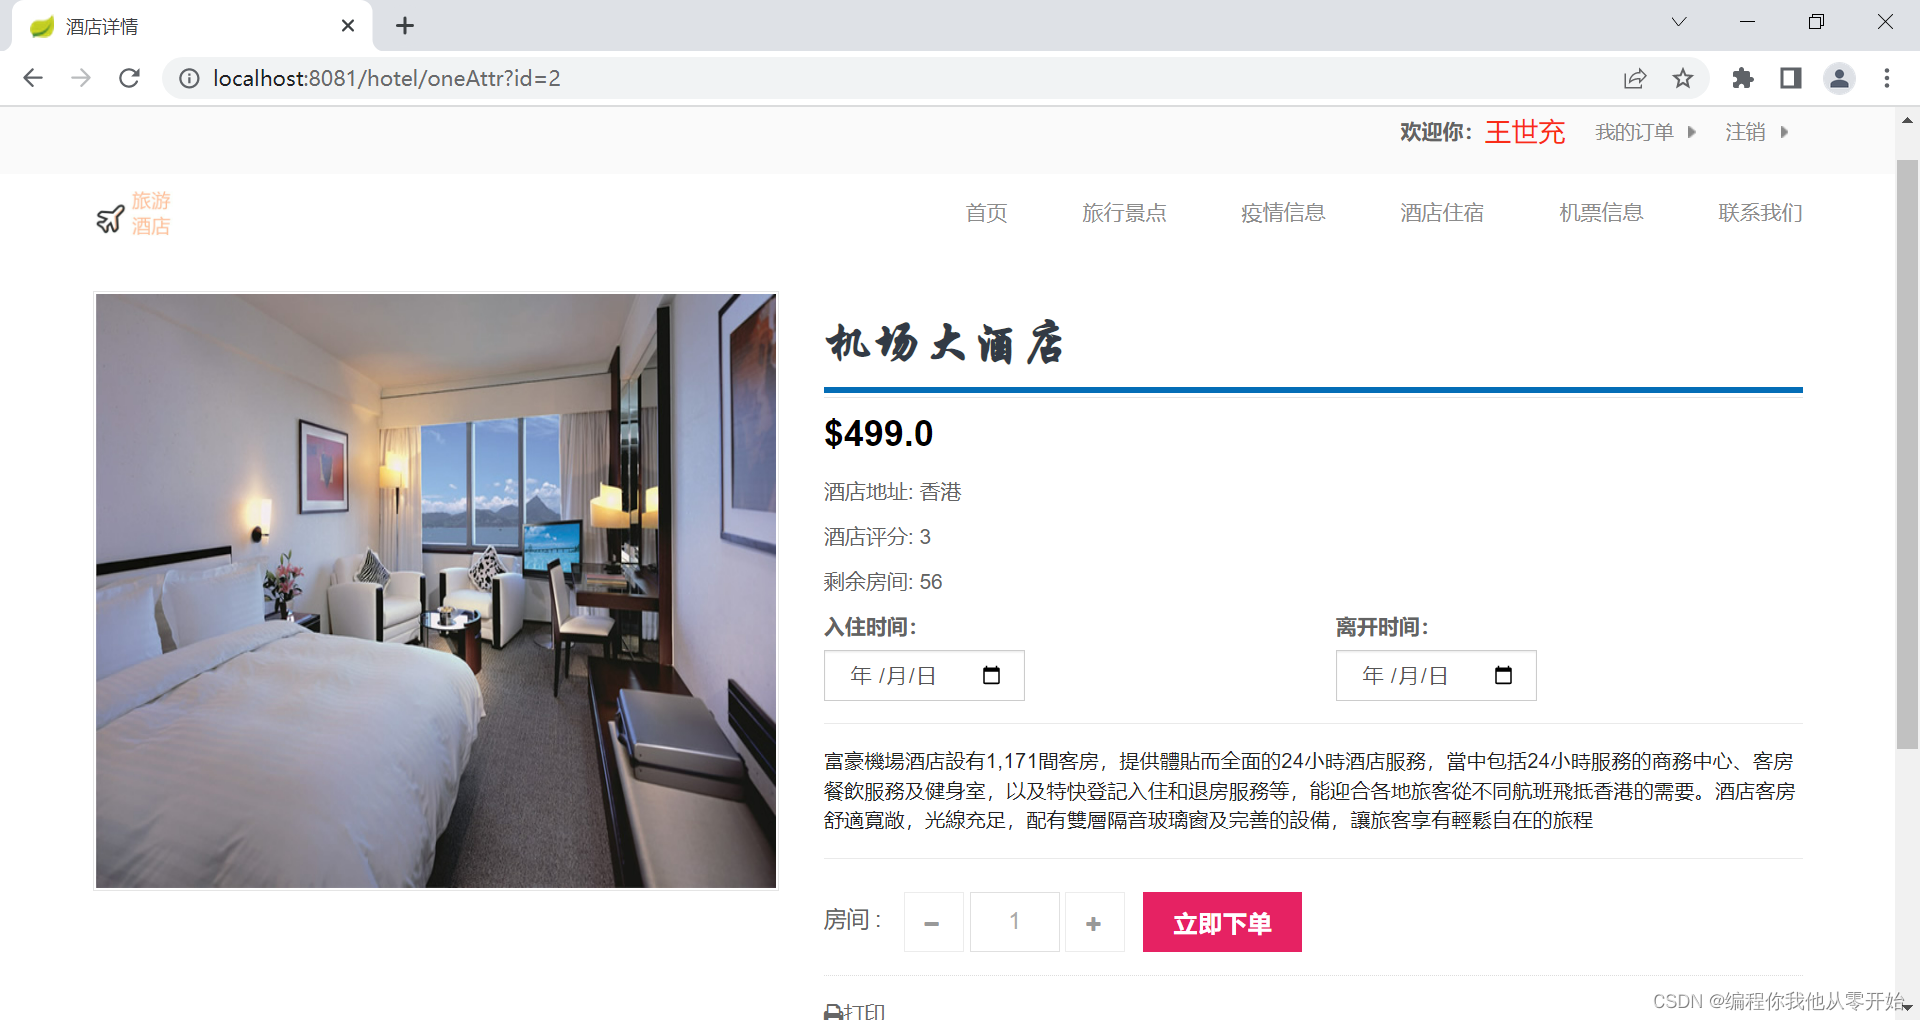Click the bookmark star in the address bar

click(1683, 78)
